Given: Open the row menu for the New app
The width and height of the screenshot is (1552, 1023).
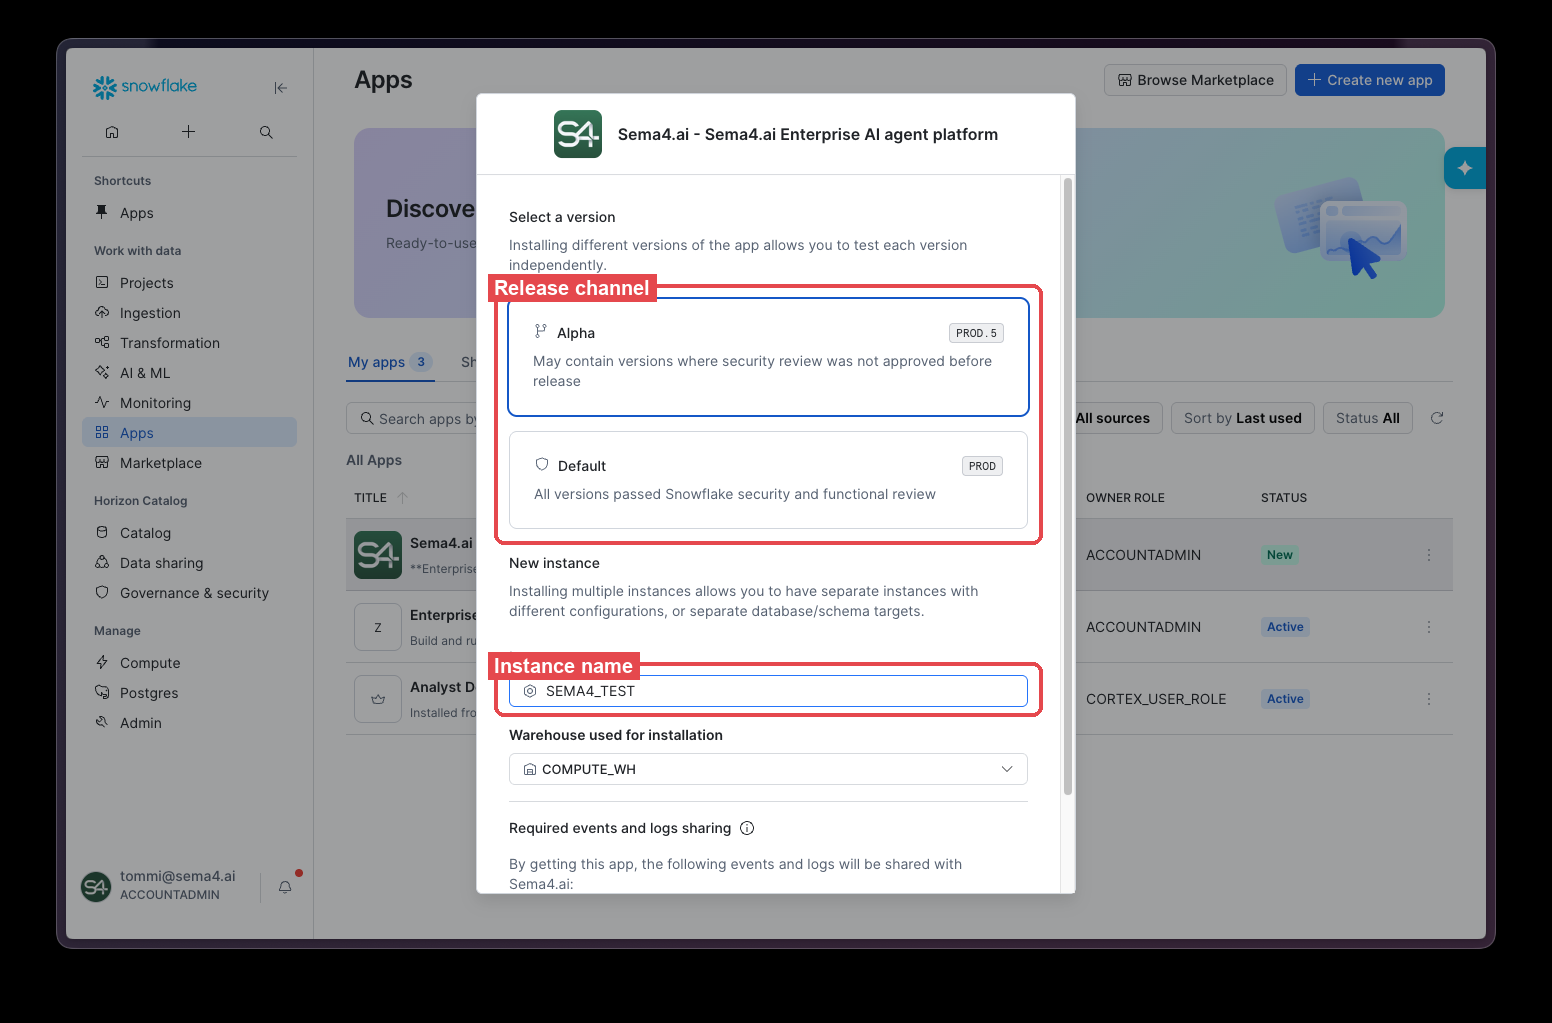Looking at the screenshot, I should click(1429, 555).
